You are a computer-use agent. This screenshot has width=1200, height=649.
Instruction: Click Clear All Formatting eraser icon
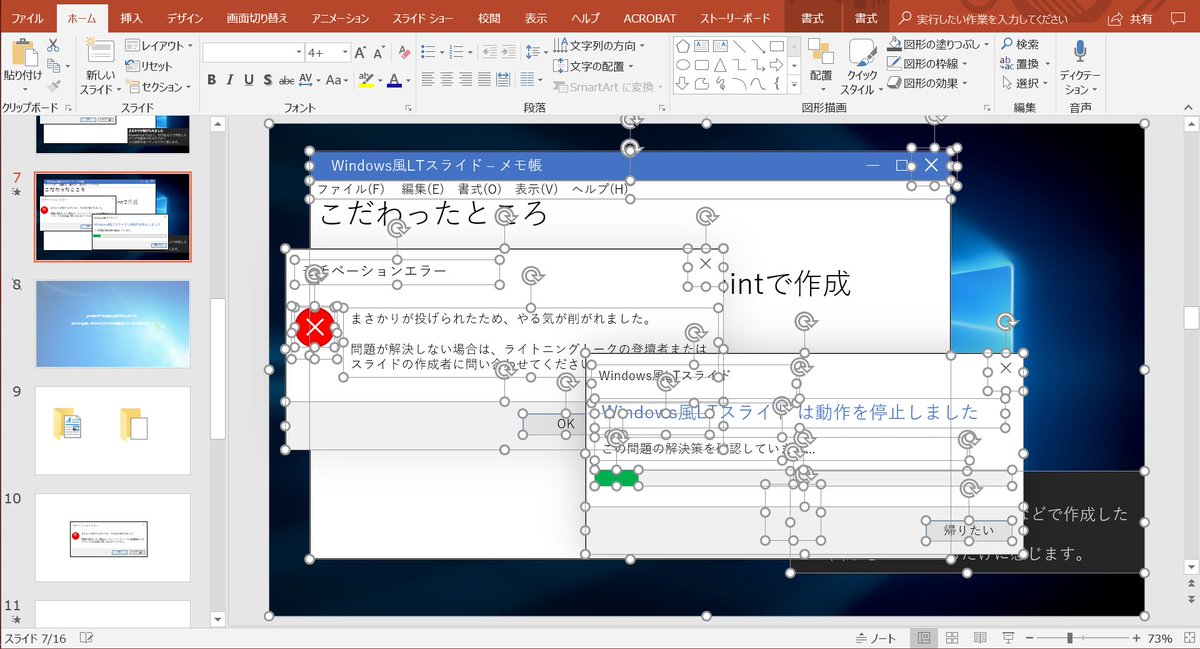(x=406, y=52)
